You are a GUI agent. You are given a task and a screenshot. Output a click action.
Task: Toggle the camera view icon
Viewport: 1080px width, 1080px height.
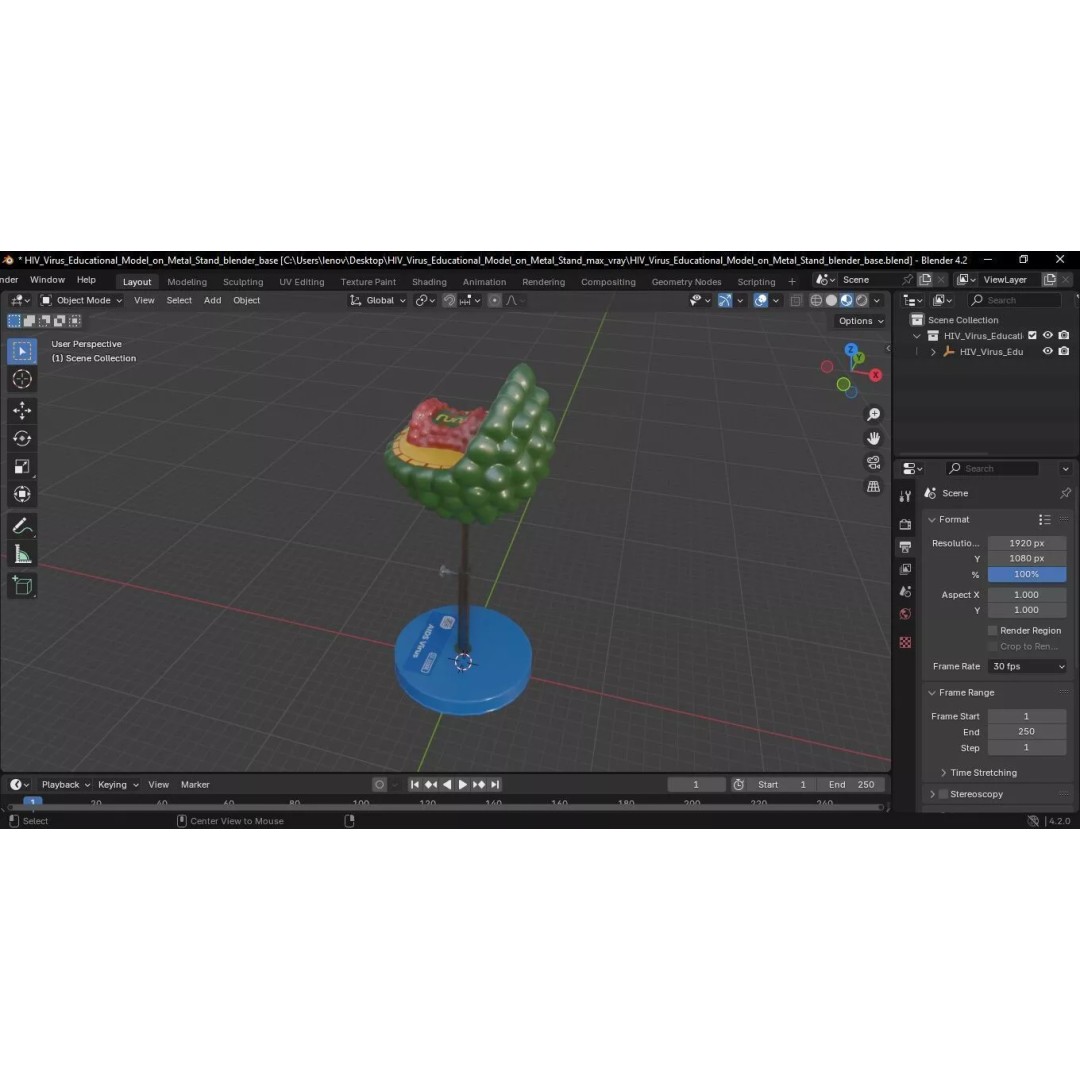(873, 462)
